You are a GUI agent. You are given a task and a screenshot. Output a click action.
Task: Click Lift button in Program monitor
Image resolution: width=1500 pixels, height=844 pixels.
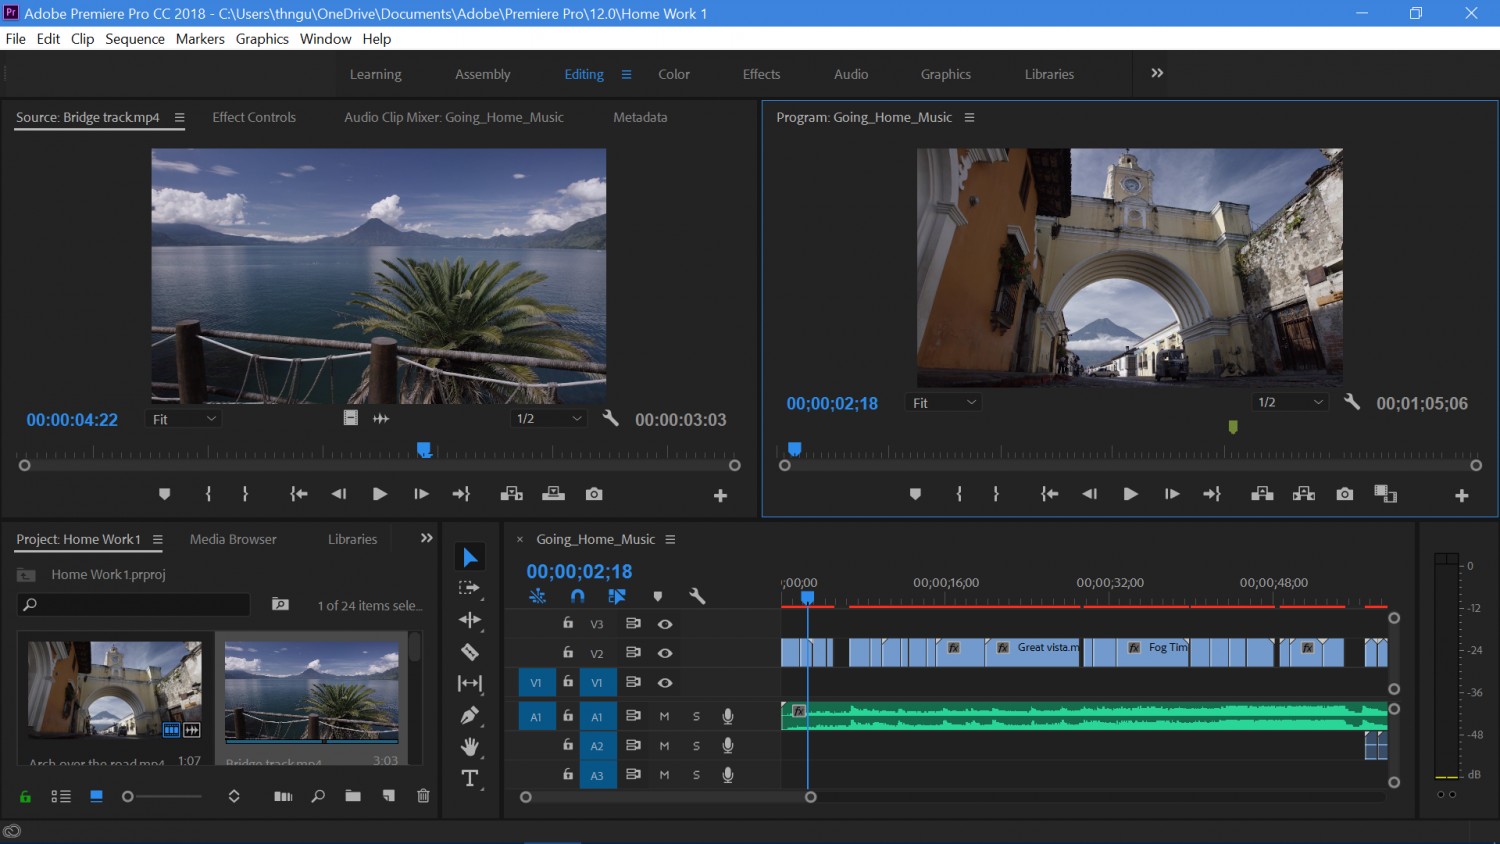(1262, 494)
